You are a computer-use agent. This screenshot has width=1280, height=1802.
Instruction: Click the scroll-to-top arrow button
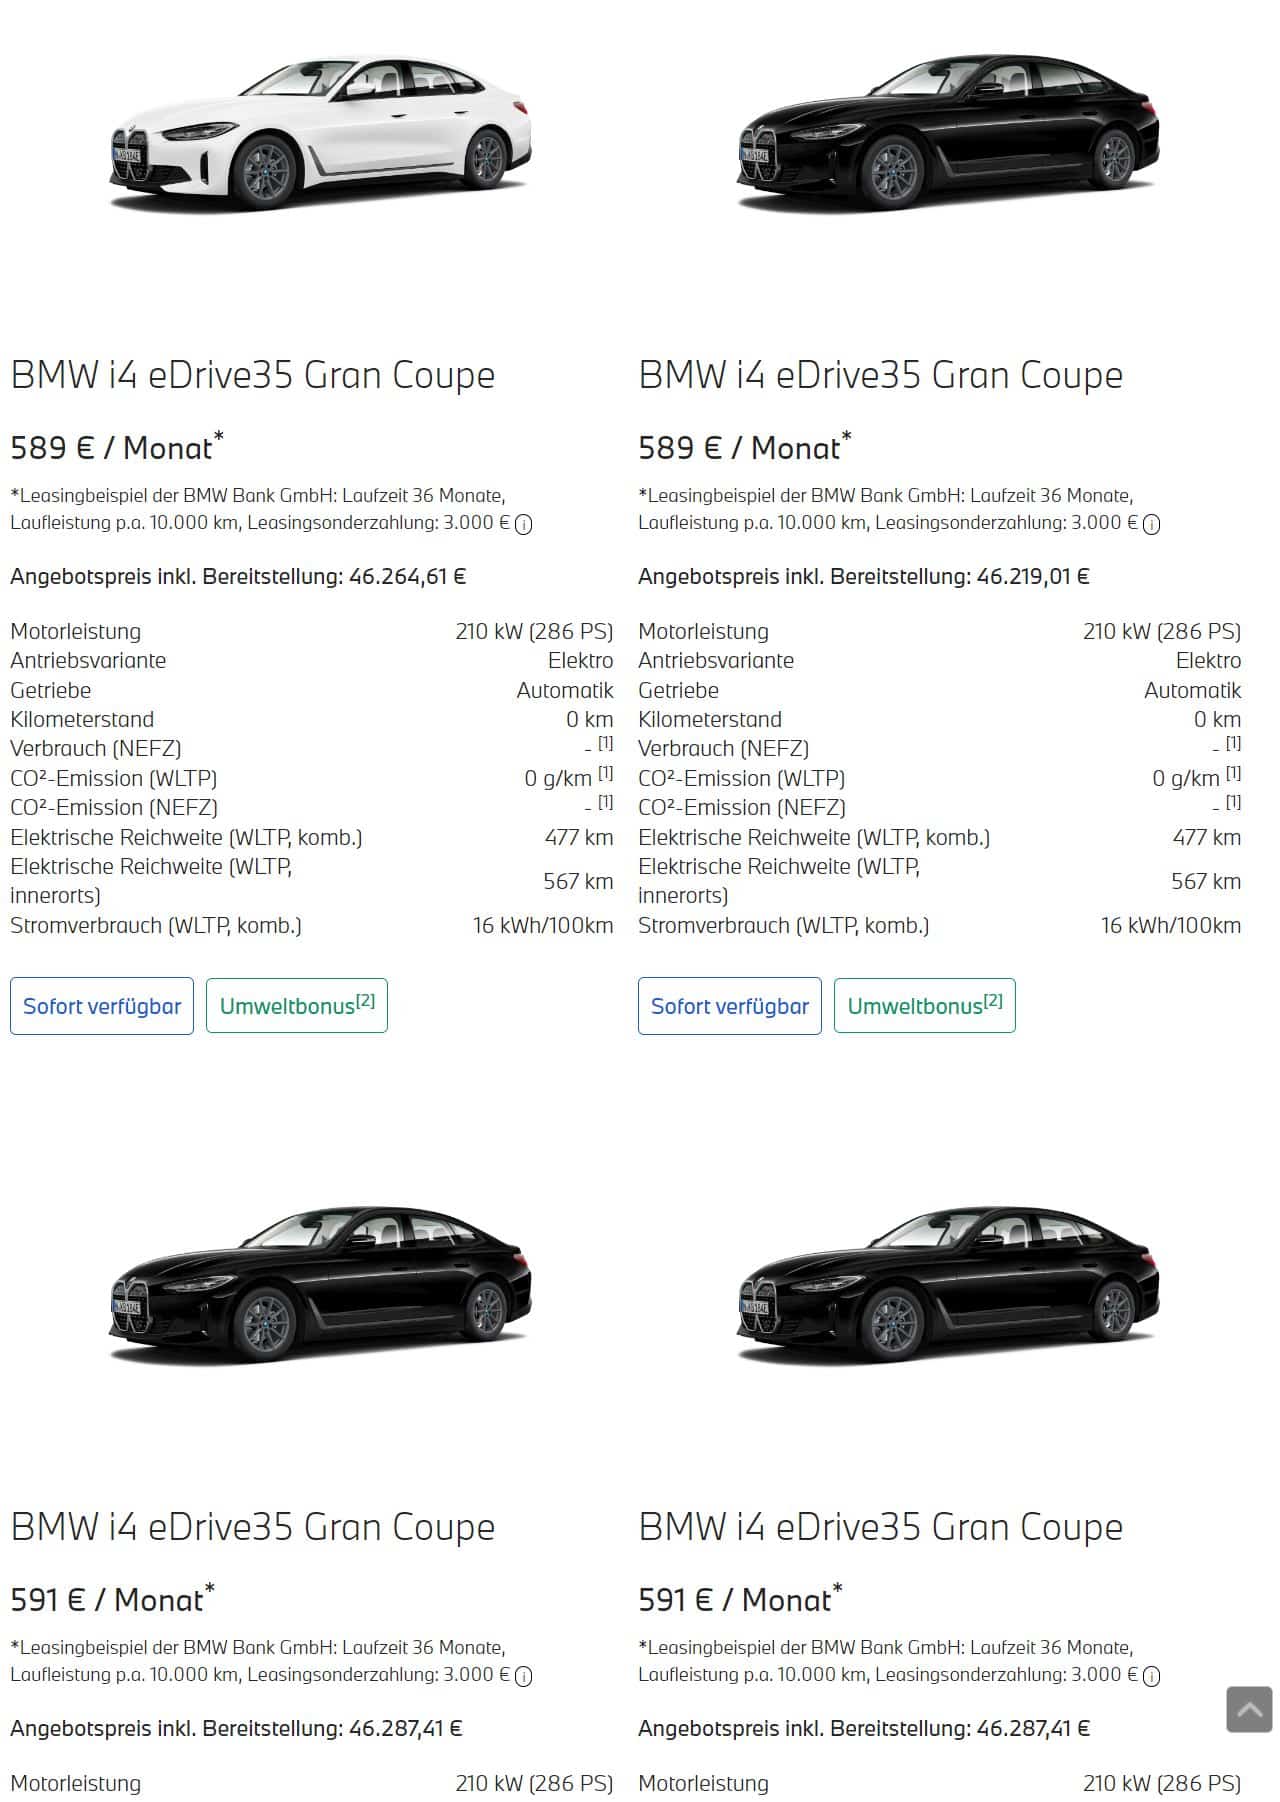point(1249,1709)
